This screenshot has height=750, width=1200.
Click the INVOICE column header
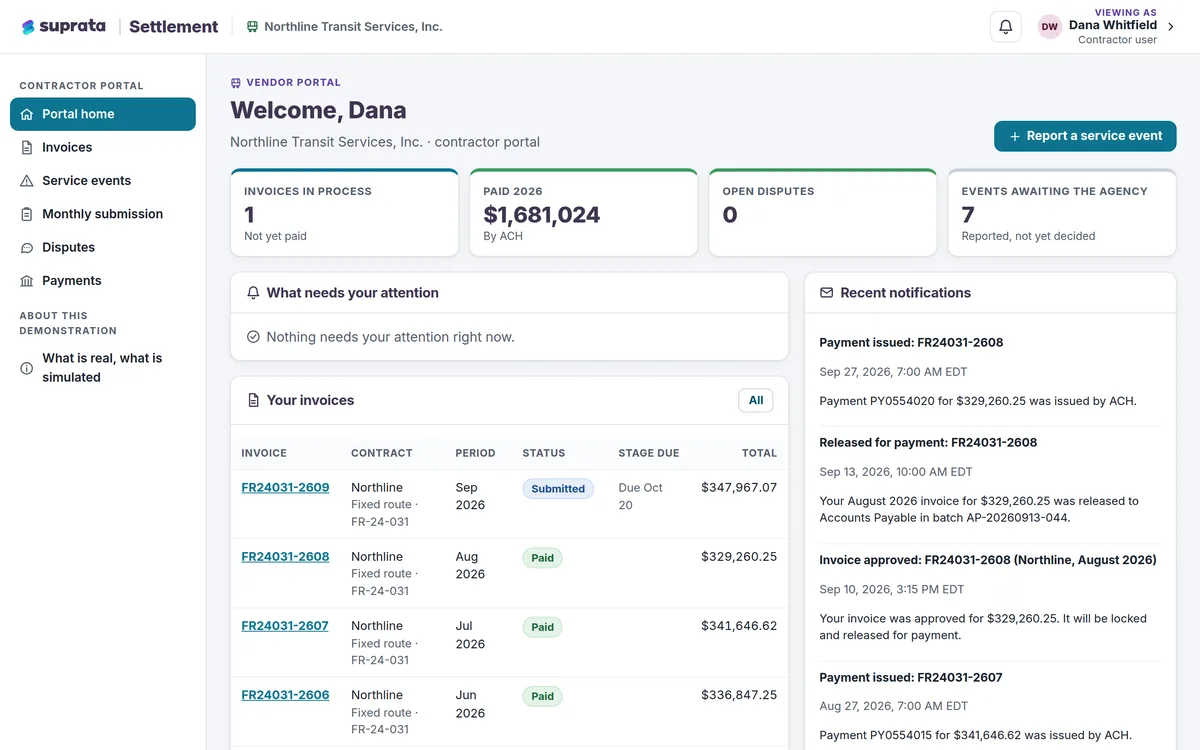[264, 453]
